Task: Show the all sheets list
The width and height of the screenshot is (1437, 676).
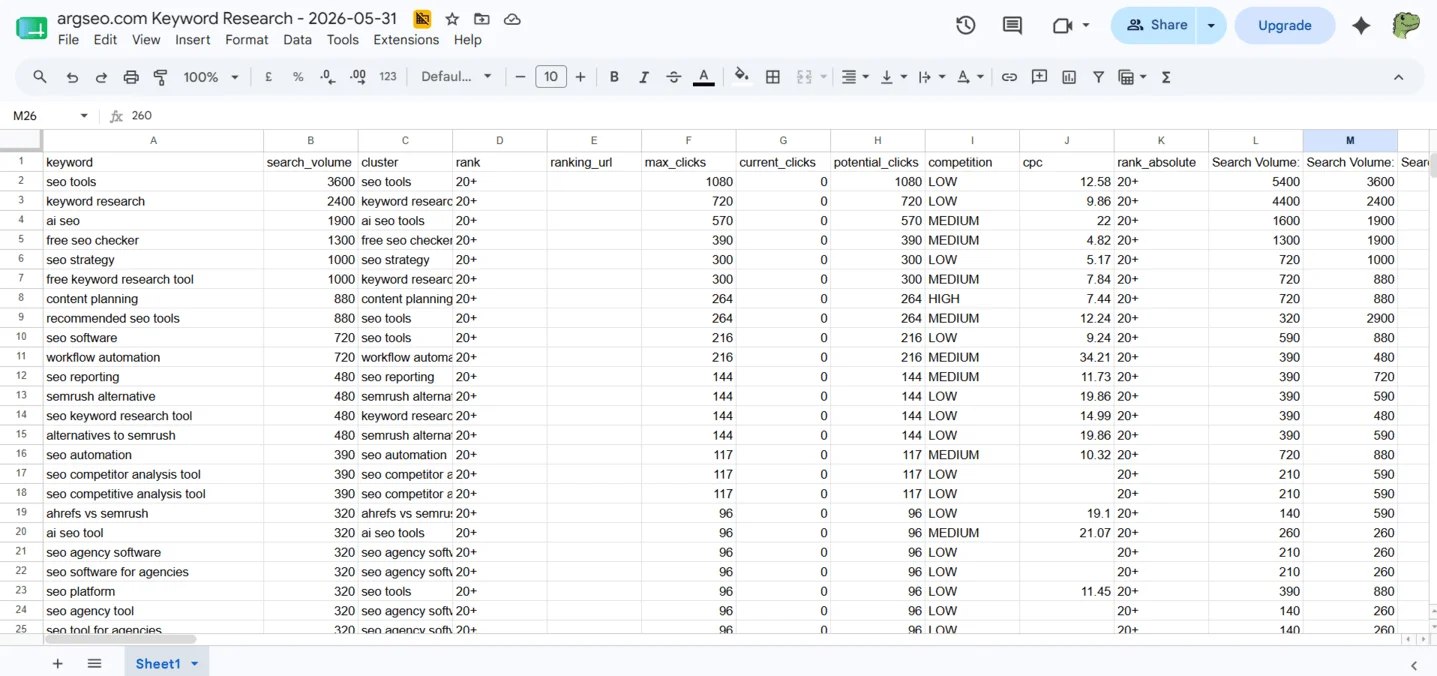Action: pos(95,664)
